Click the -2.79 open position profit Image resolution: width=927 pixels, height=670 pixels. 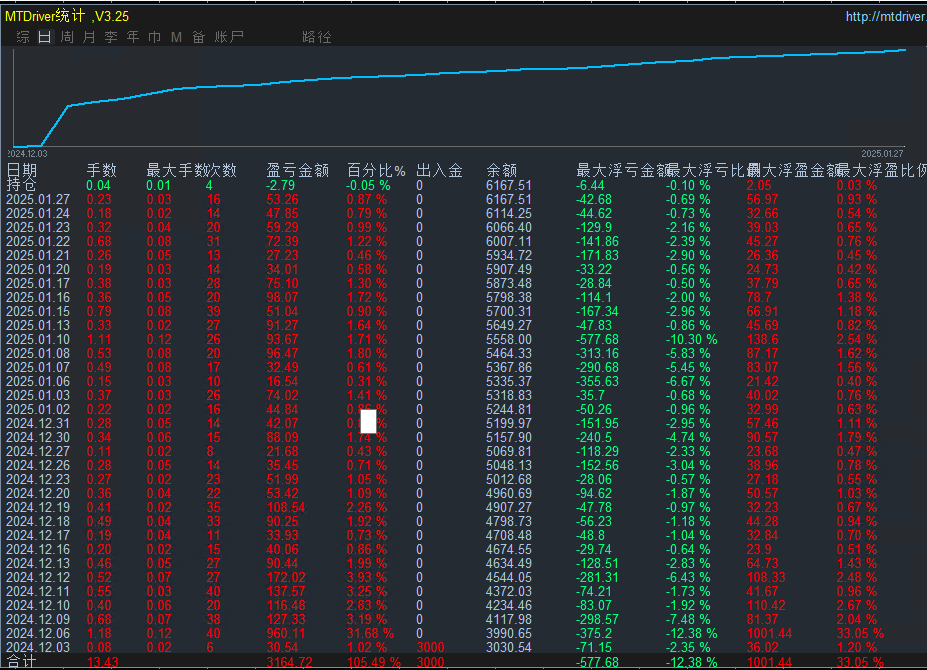point(280,185)
